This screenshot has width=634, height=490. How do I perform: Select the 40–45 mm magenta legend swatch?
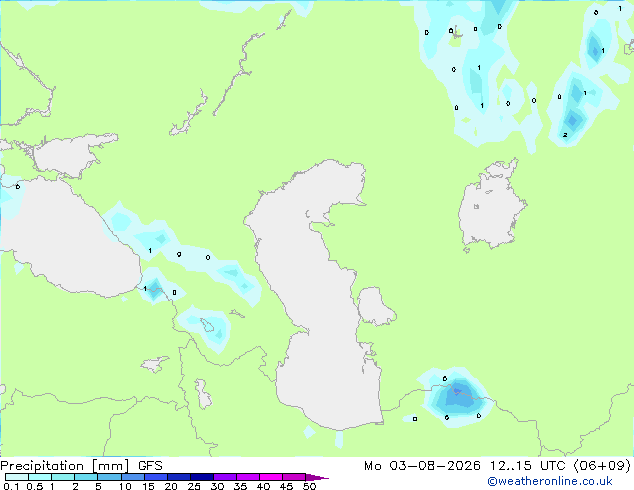[271, 477]
